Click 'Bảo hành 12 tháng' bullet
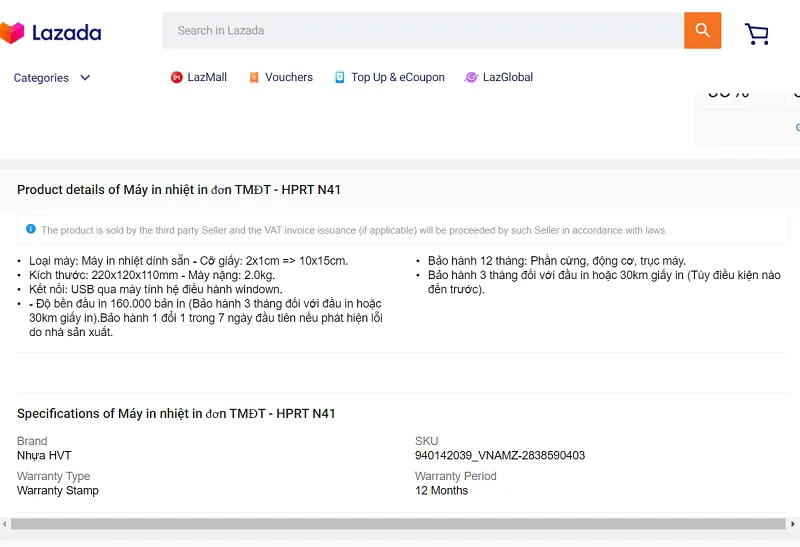 pyautogui.click(x=557, y=261)
